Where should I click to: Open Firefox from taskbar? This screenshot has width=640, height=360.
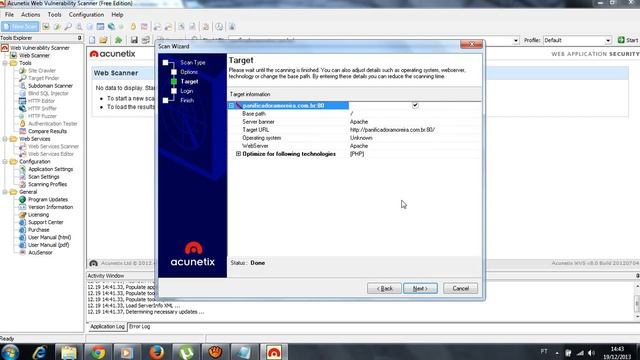[x=156, y=352]
